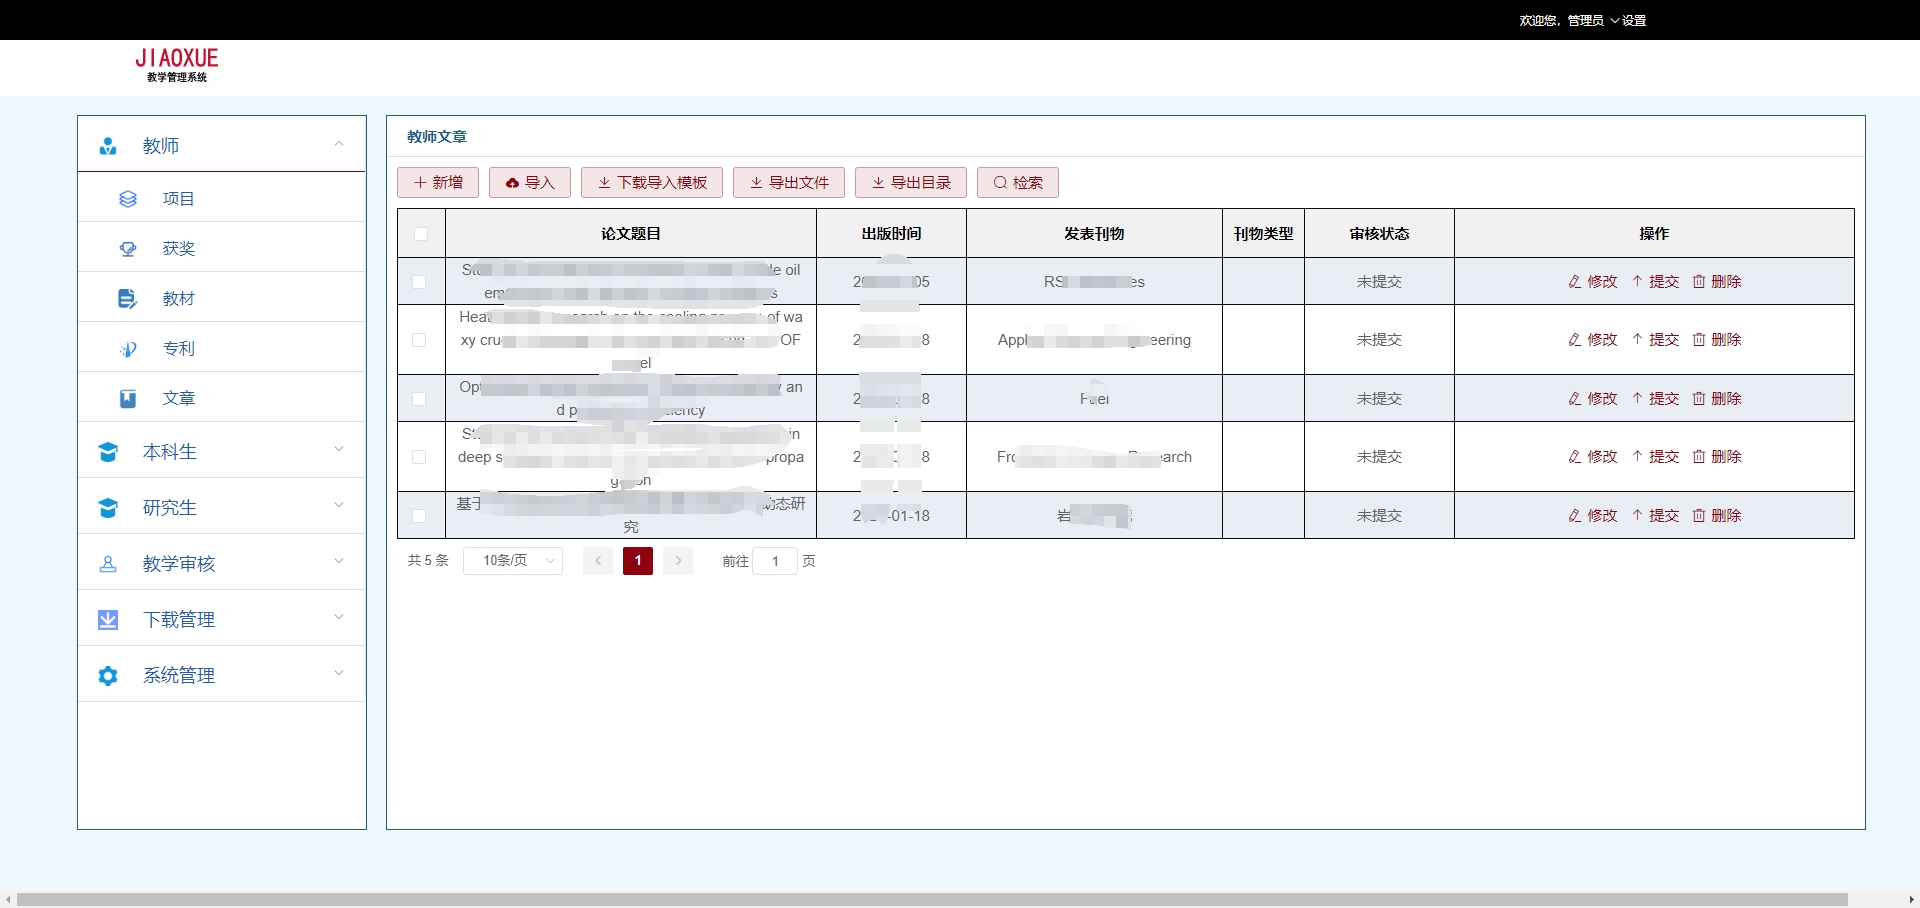
Task: Check the last article row checkbox
Action: point(420,516)
